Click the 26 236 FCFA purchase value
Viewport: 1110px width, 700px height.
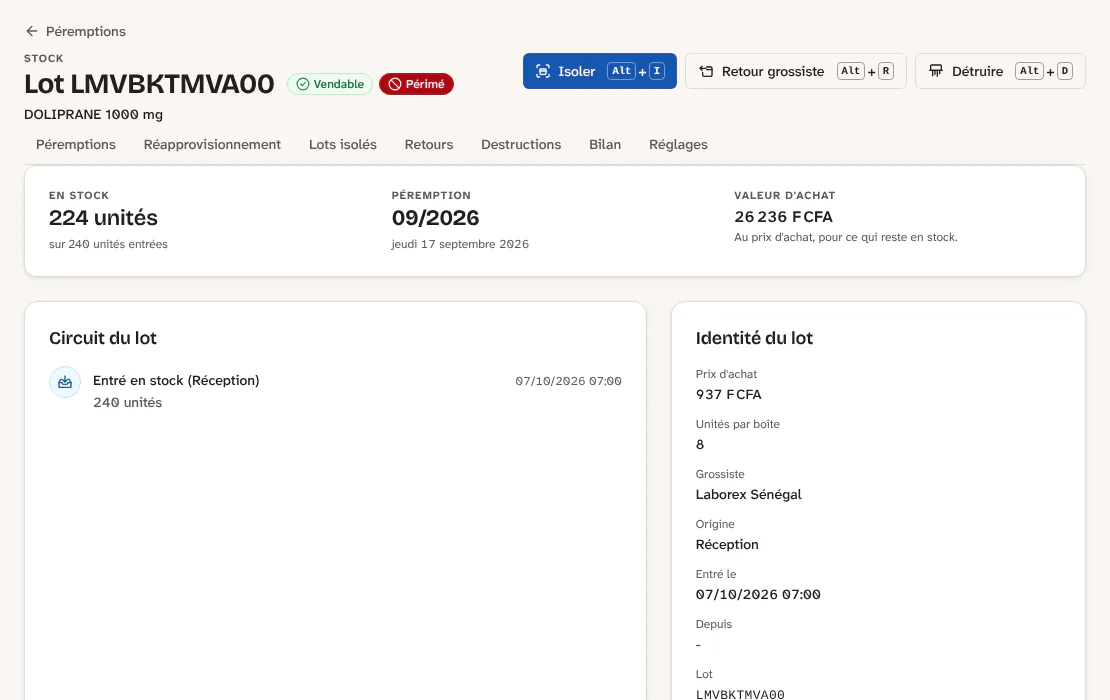pos(784,217)
